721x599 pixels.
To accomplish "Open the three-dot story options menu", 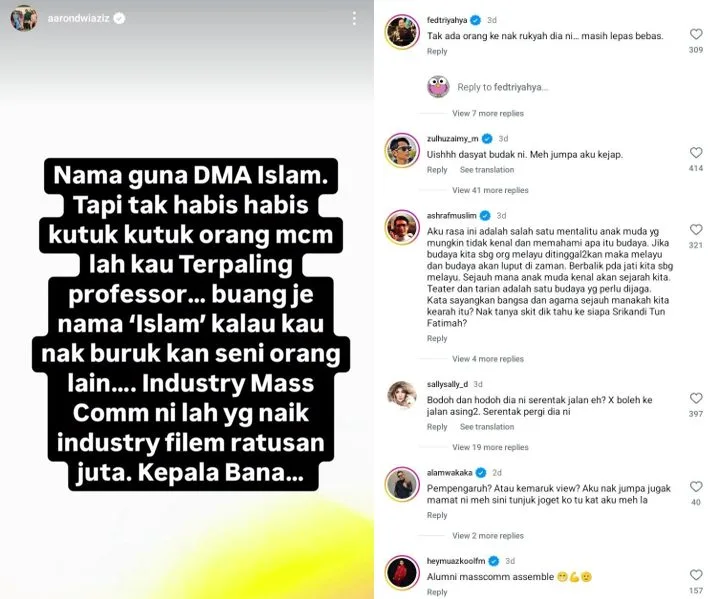I will (354, 18).
